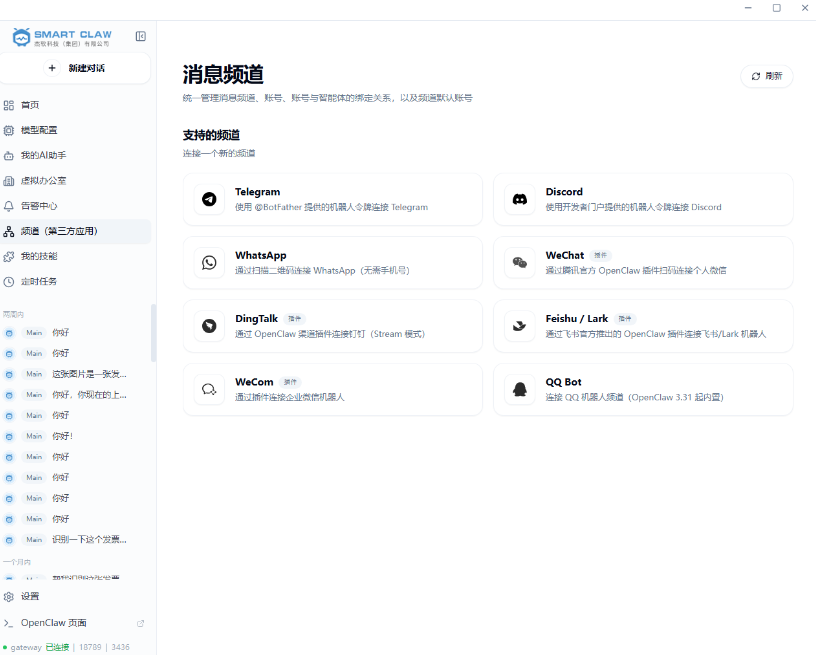Select the WhatsApp logo icon
Screen dimensions: 816x655
209,262
